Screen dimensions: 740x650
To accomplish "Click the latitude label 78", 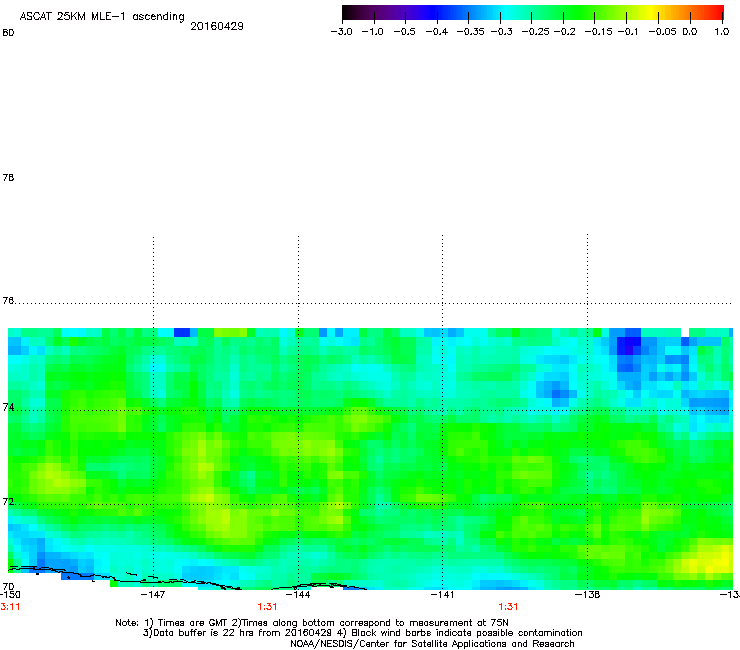I will [x=8, y=177].
